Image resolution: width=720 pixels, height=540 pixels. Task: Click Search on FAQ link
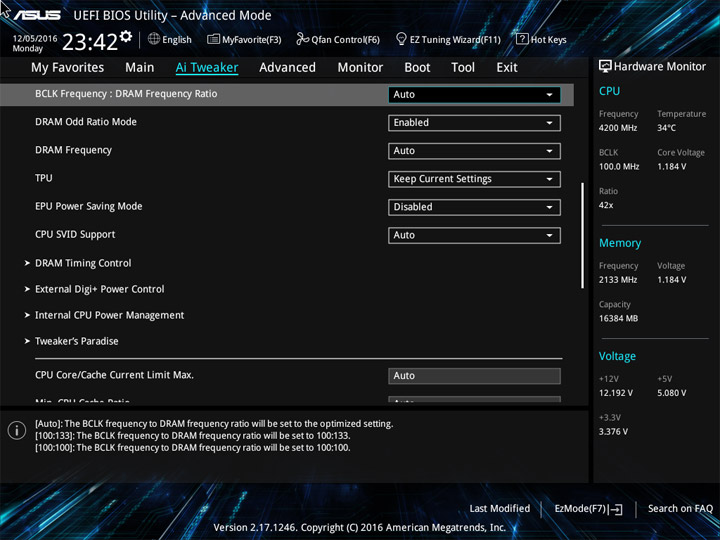(680, 509)
